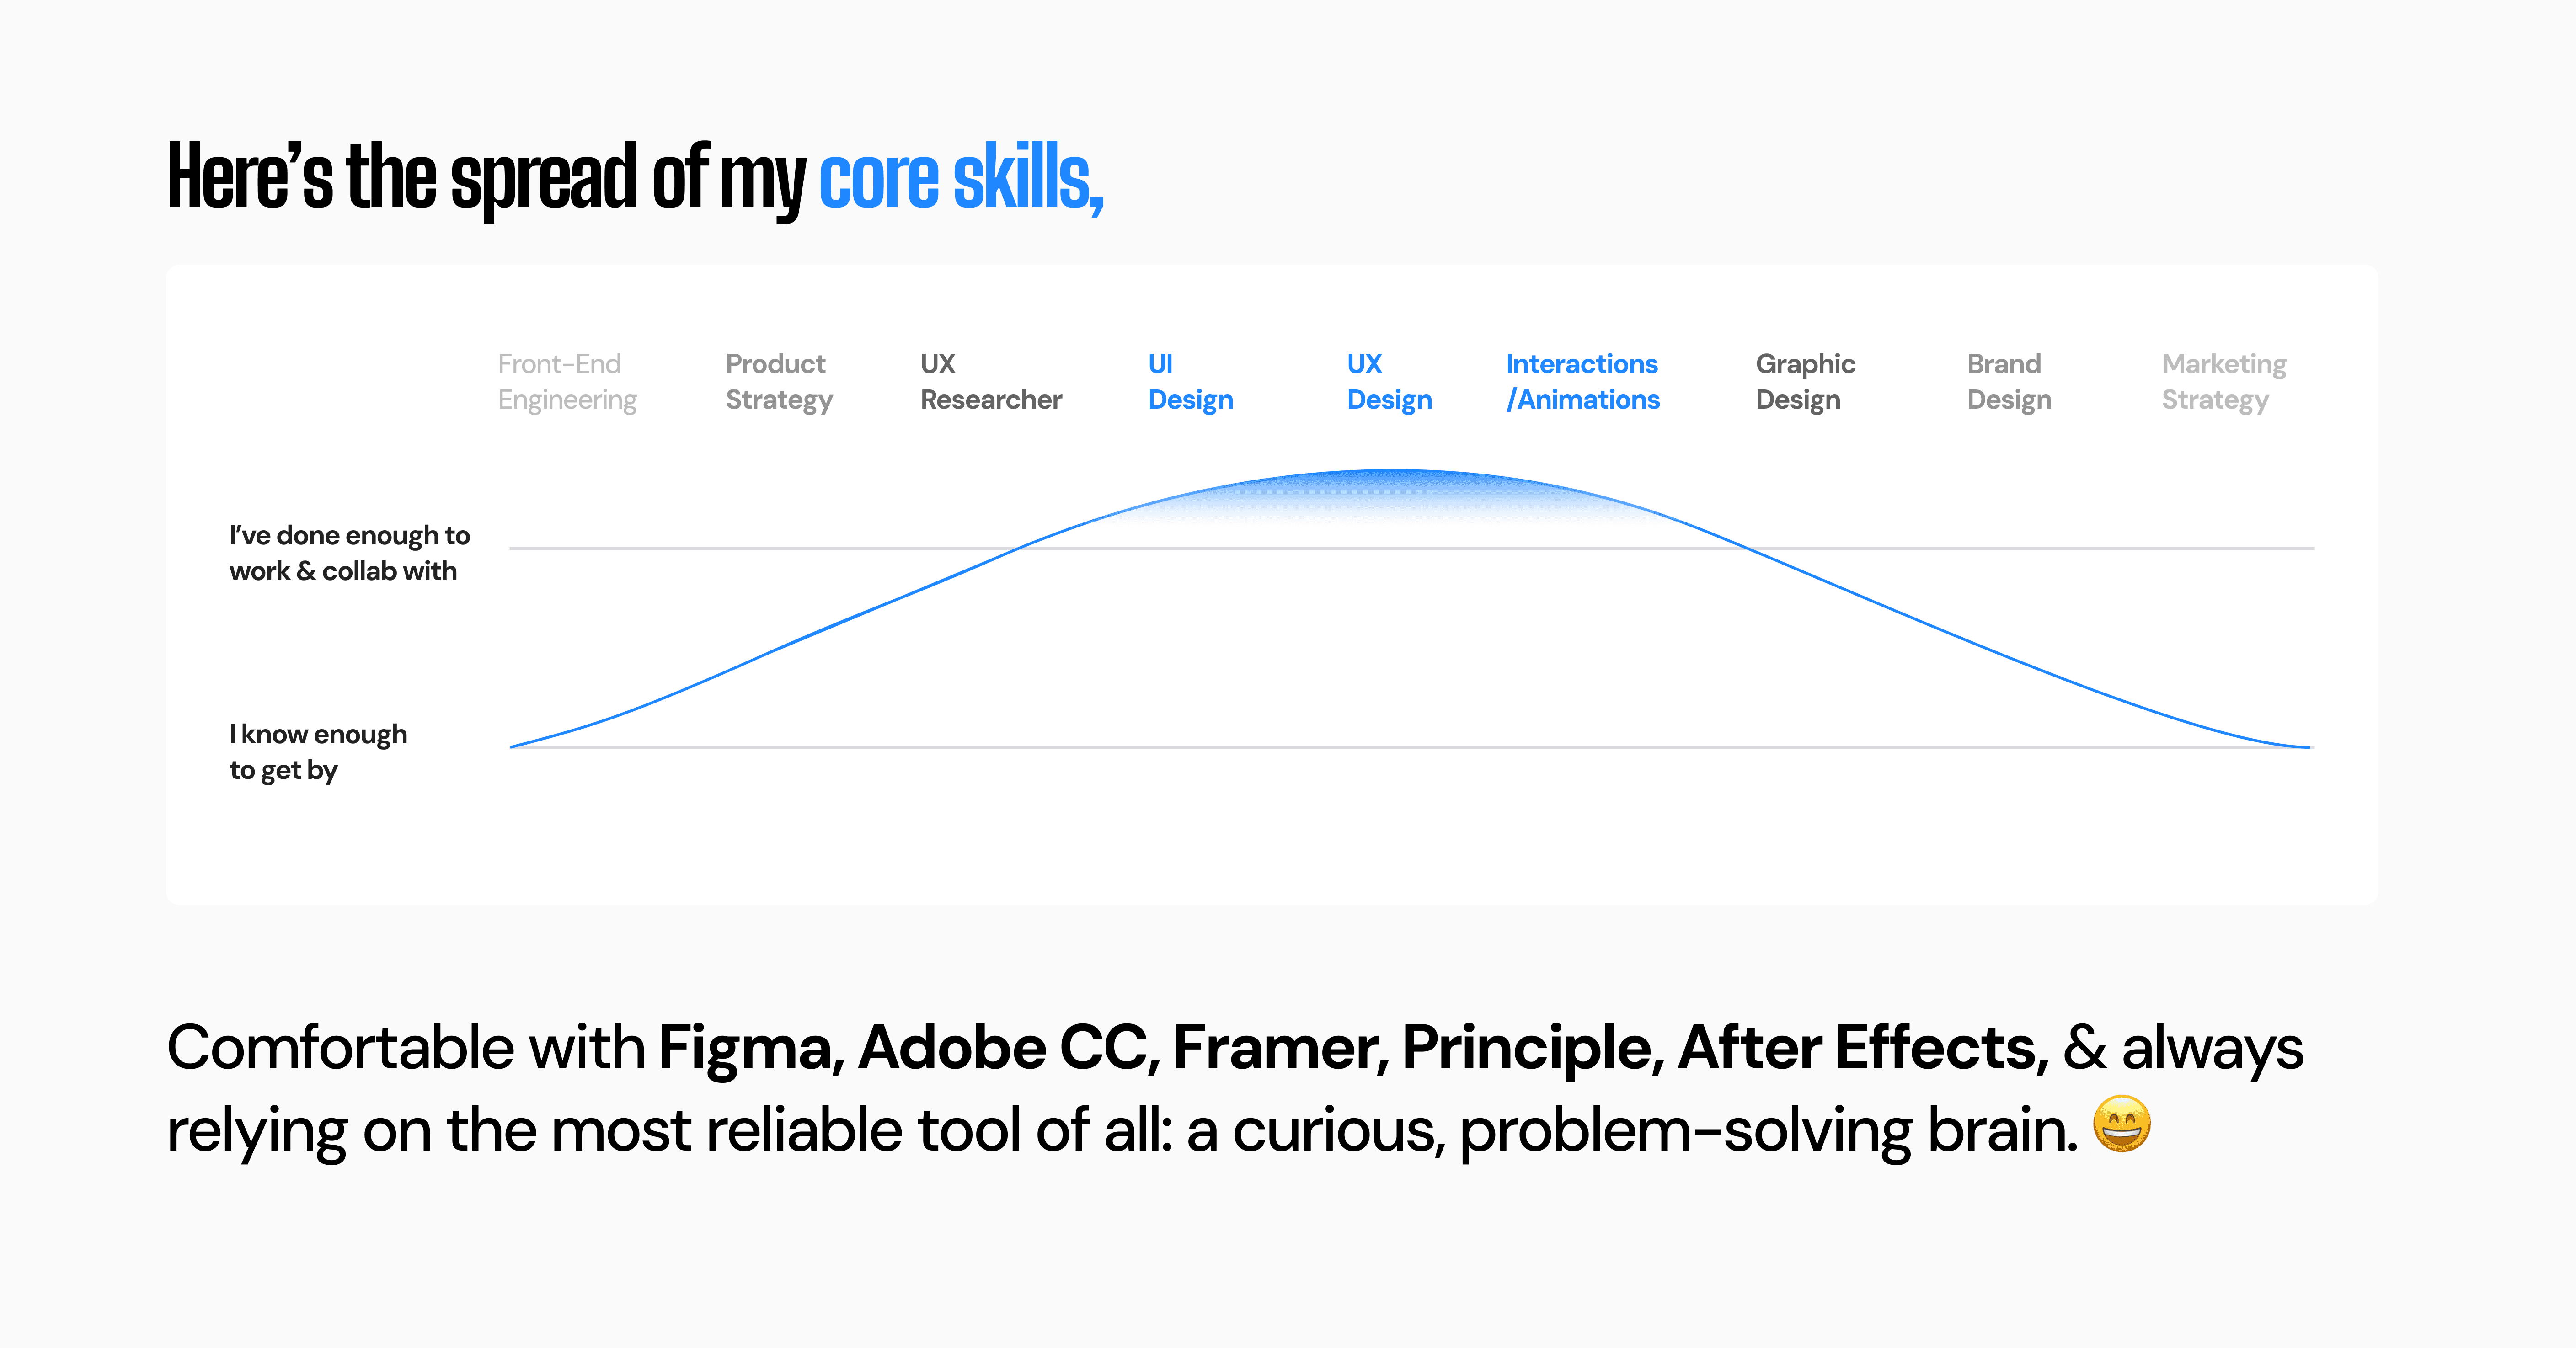Image resolution: width=2576 pixels, height=1348 pixels.
Task: Click the blue UI Design label
Action: point(1190,382)
